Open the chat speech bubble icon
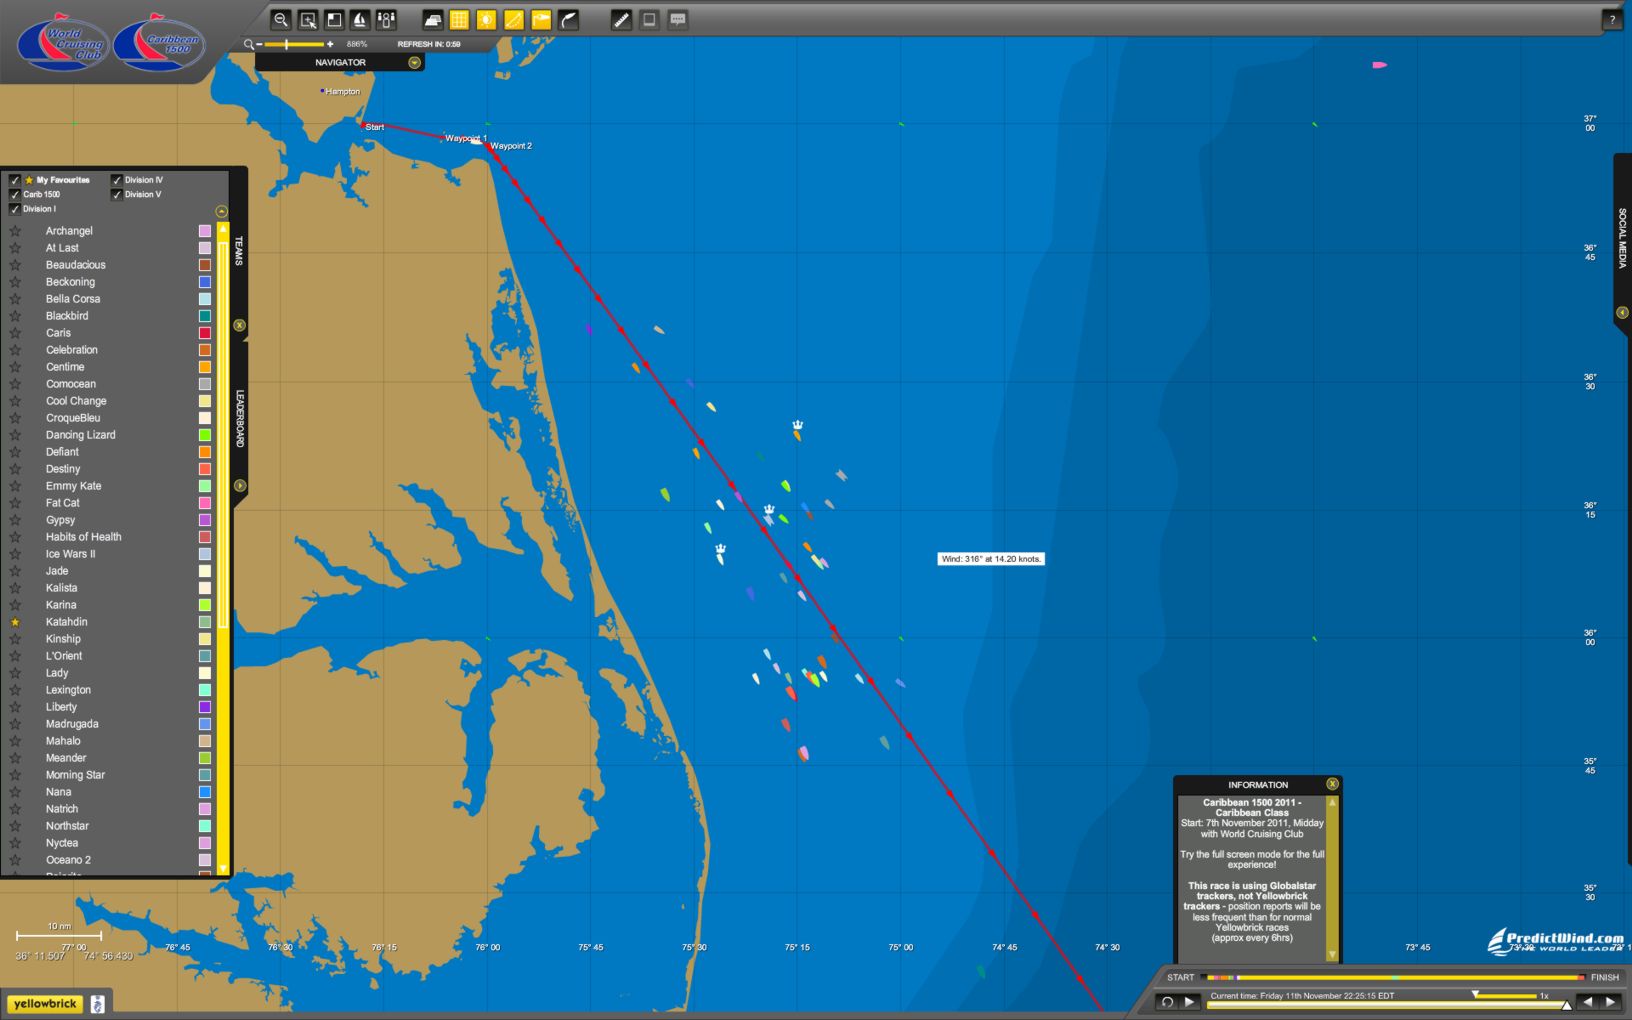1632x1020 pixels. [x=678, y=19]
